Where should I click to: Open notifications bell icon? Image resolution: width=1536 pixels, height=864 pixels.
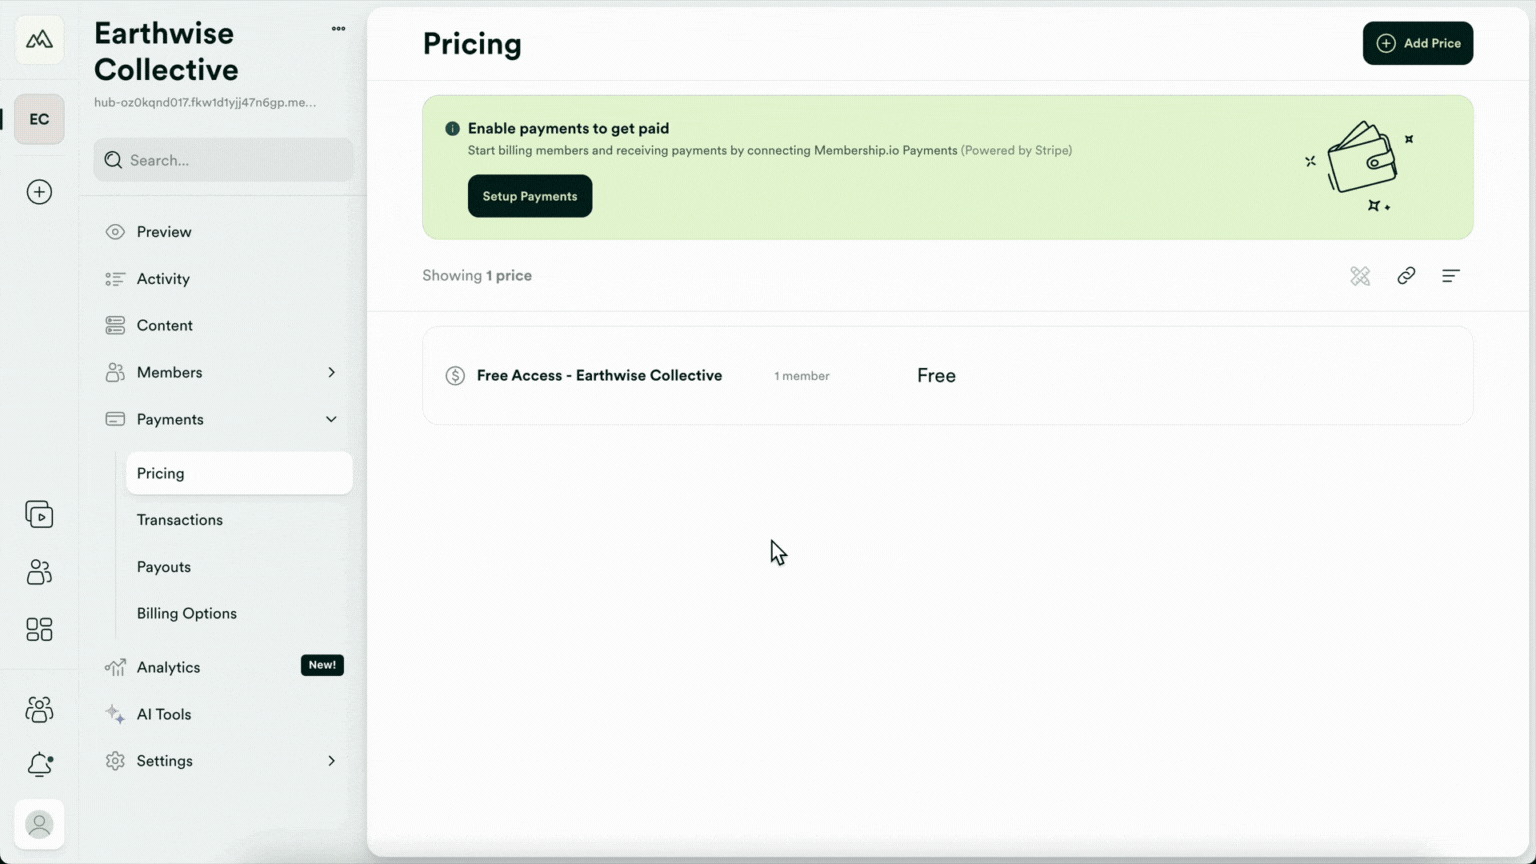tap(39, 765)
